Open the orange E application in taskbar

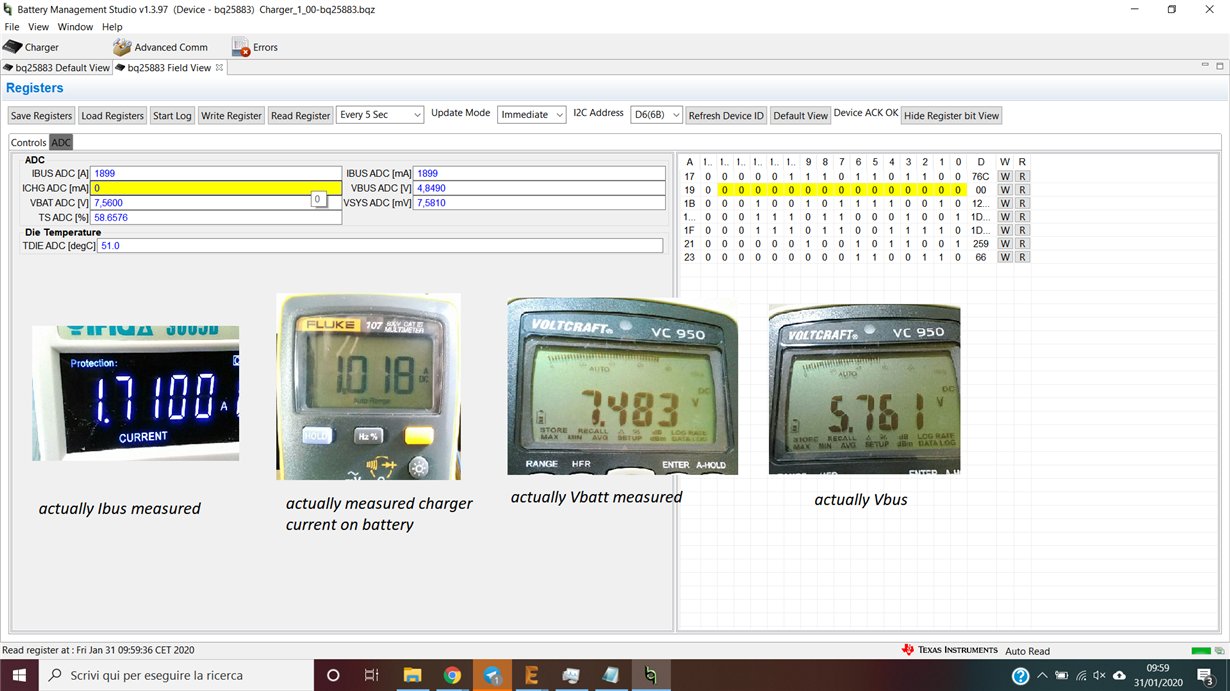(x=531, y=676)
